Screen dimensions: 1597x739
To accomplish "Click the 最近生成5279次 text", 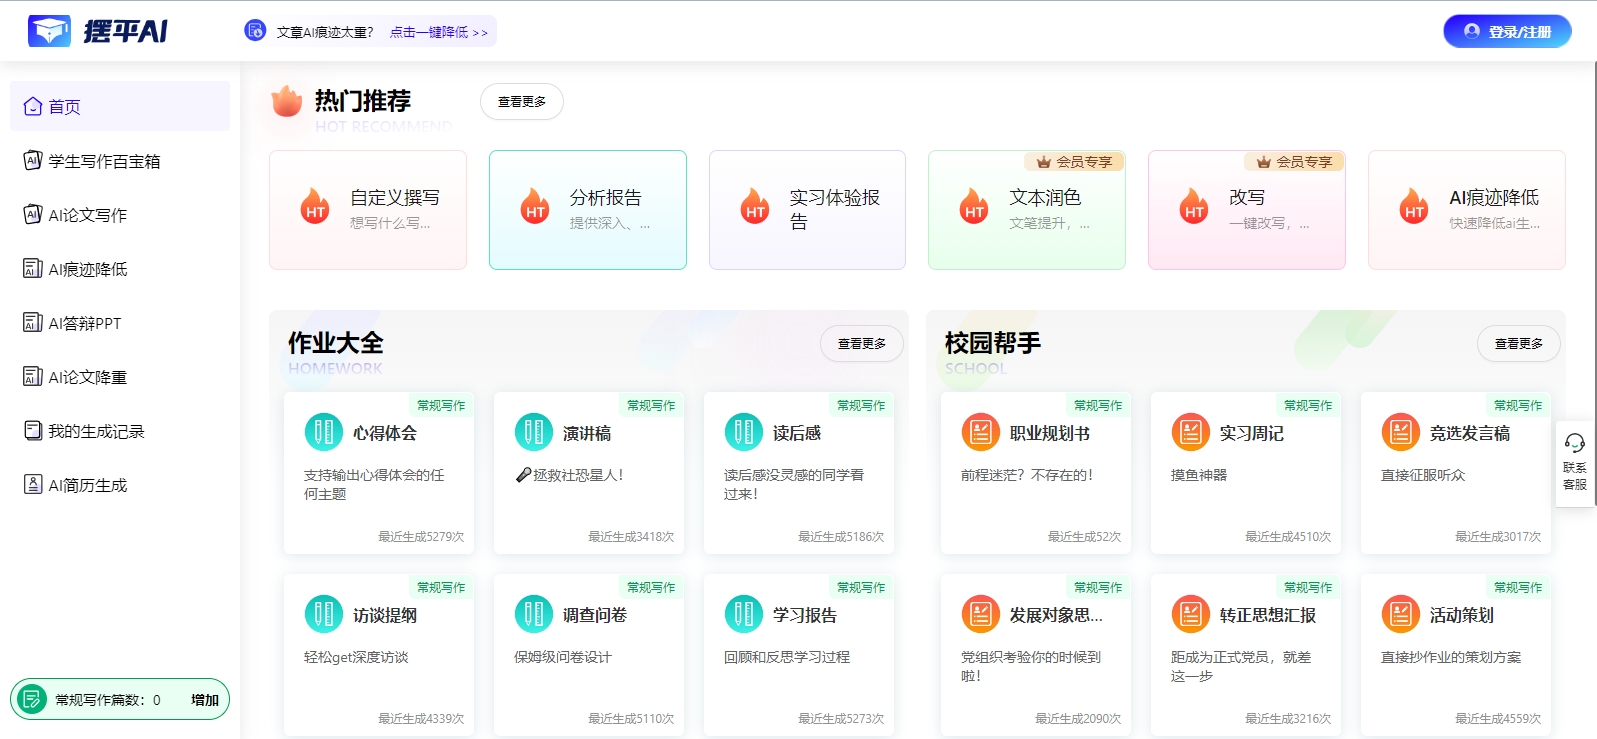I will click(x=421, y=536).
